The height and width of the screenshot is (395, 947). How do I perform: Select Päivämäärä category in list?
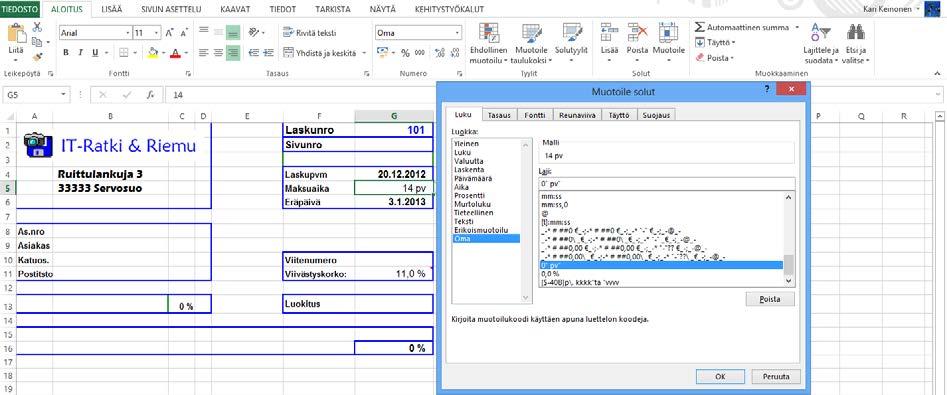point(474,179)
